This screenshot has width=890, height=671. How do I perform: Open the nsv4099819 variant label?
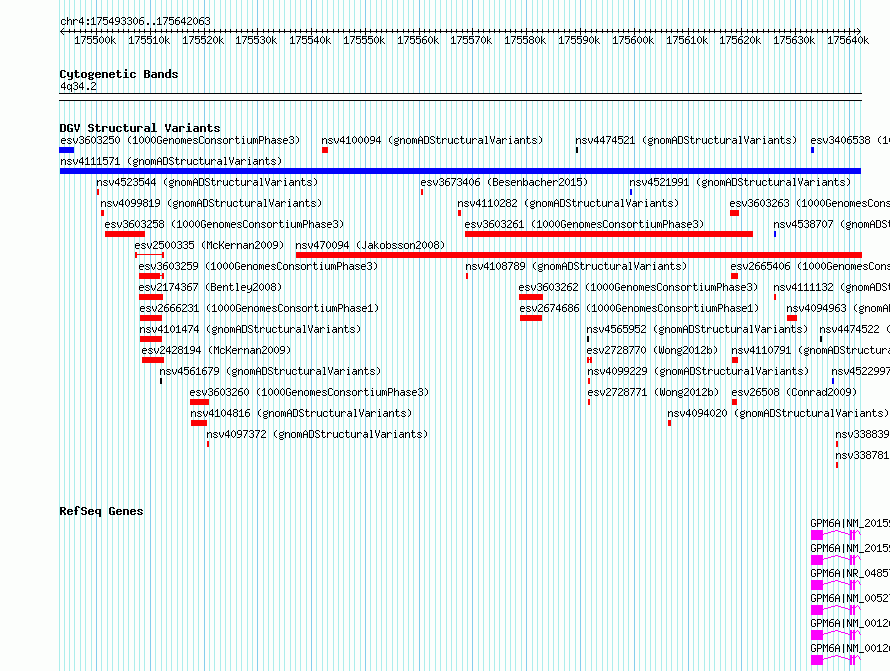(x=211, y=203)
